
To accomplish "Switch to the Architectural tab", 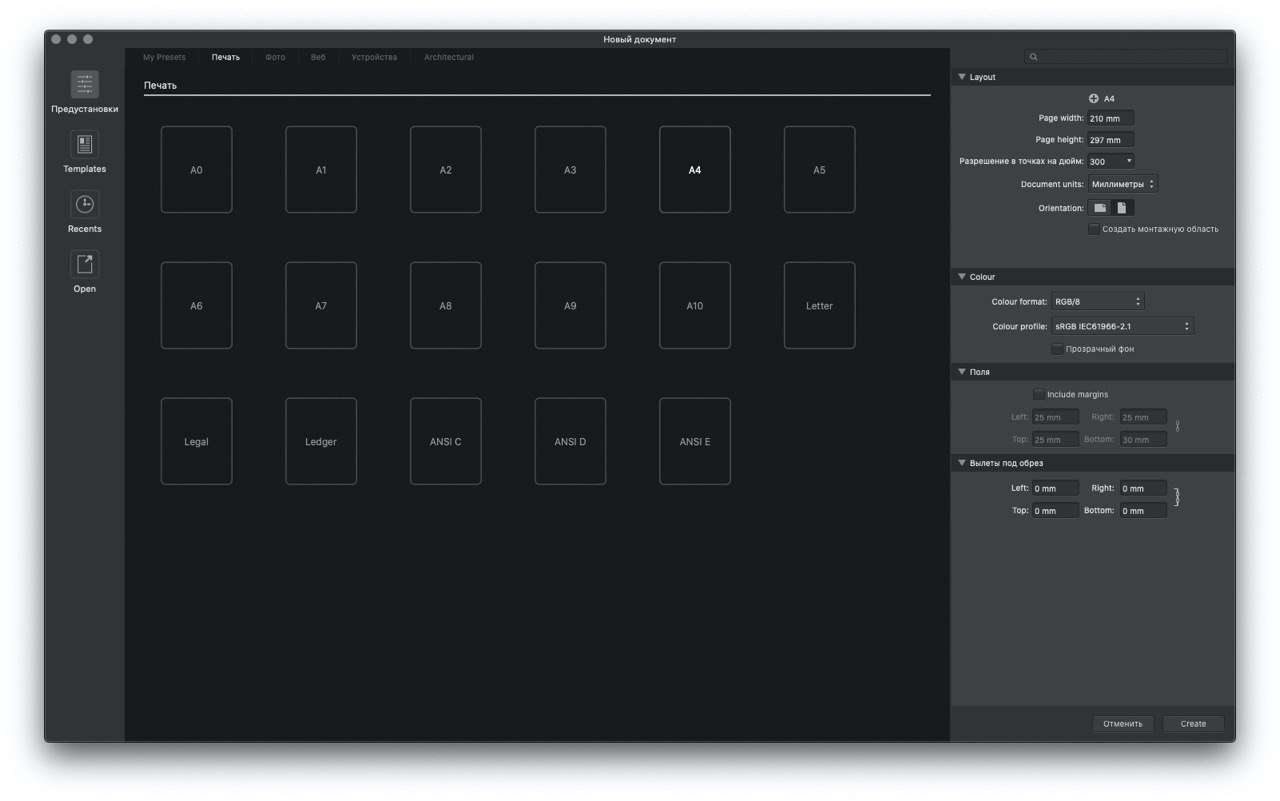I will click(449, 57).
